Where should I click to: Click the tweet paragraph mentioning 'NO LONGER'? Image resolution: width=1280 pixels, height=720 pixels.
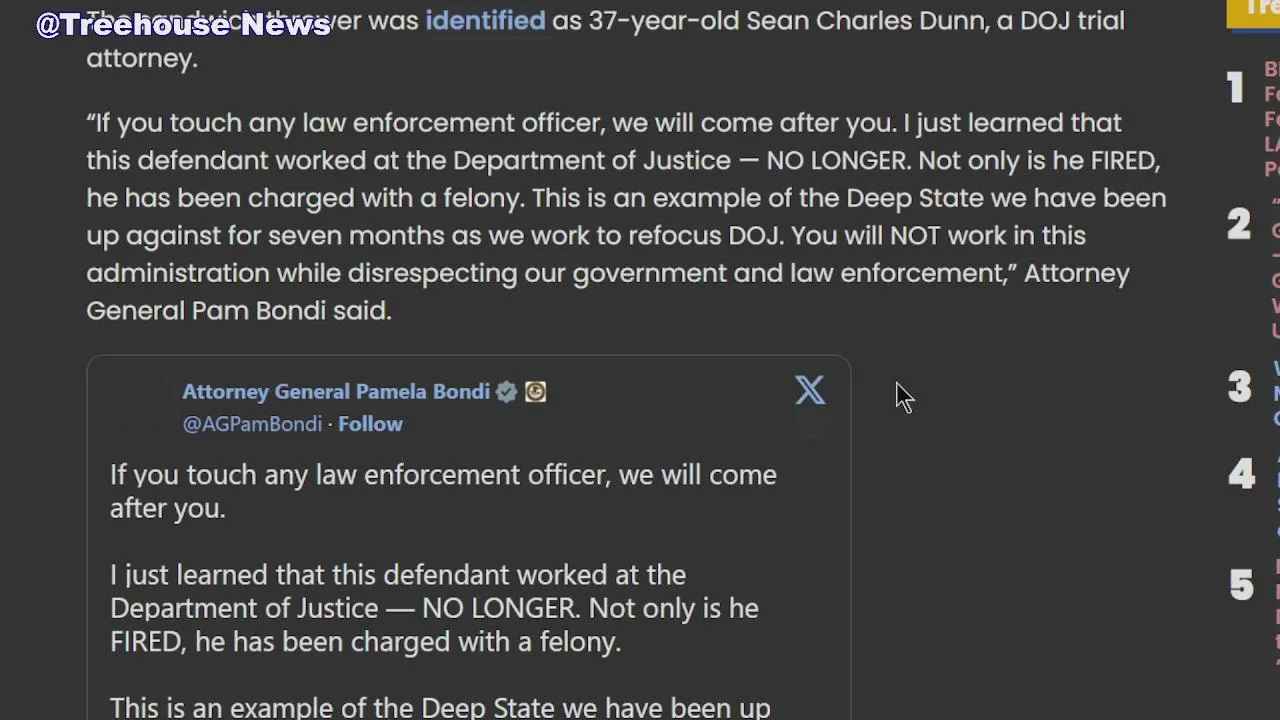coord(434,608)
